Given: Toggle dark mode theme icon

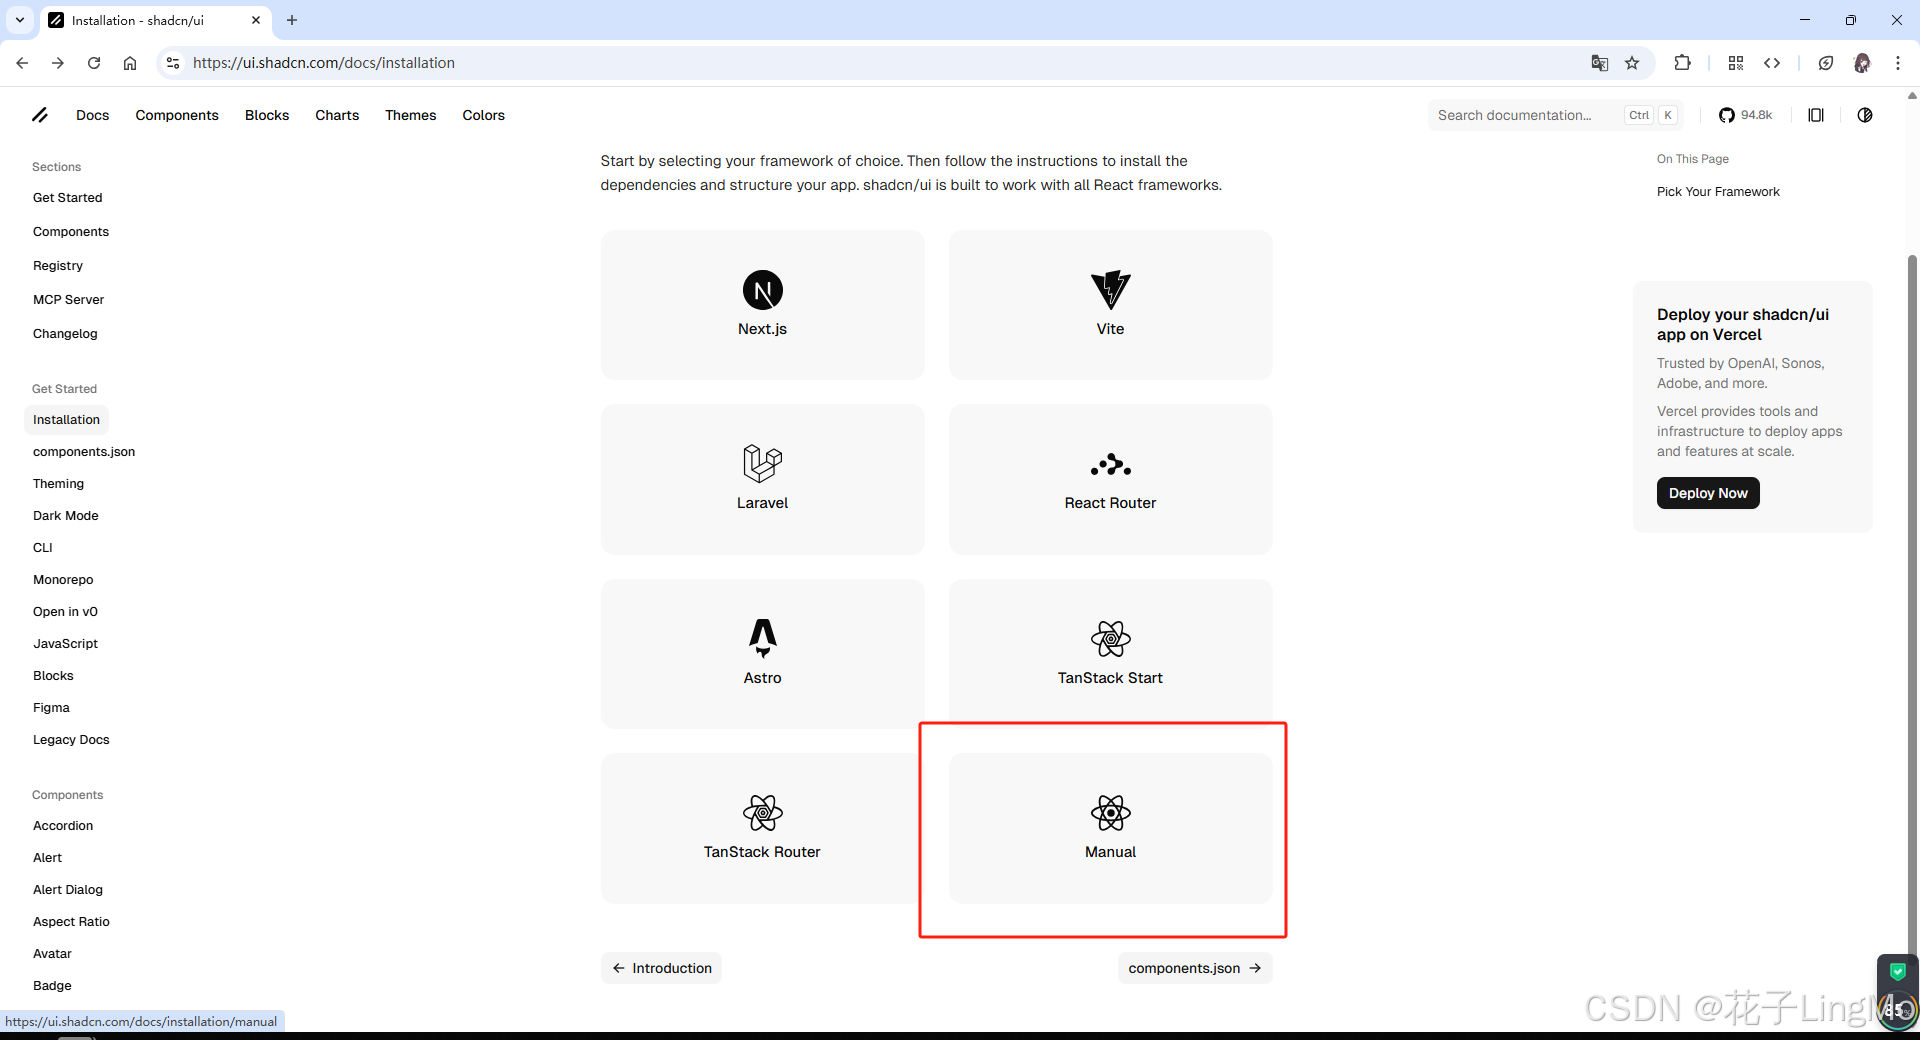Looking at the screenshot, I should pos(1865,115).
